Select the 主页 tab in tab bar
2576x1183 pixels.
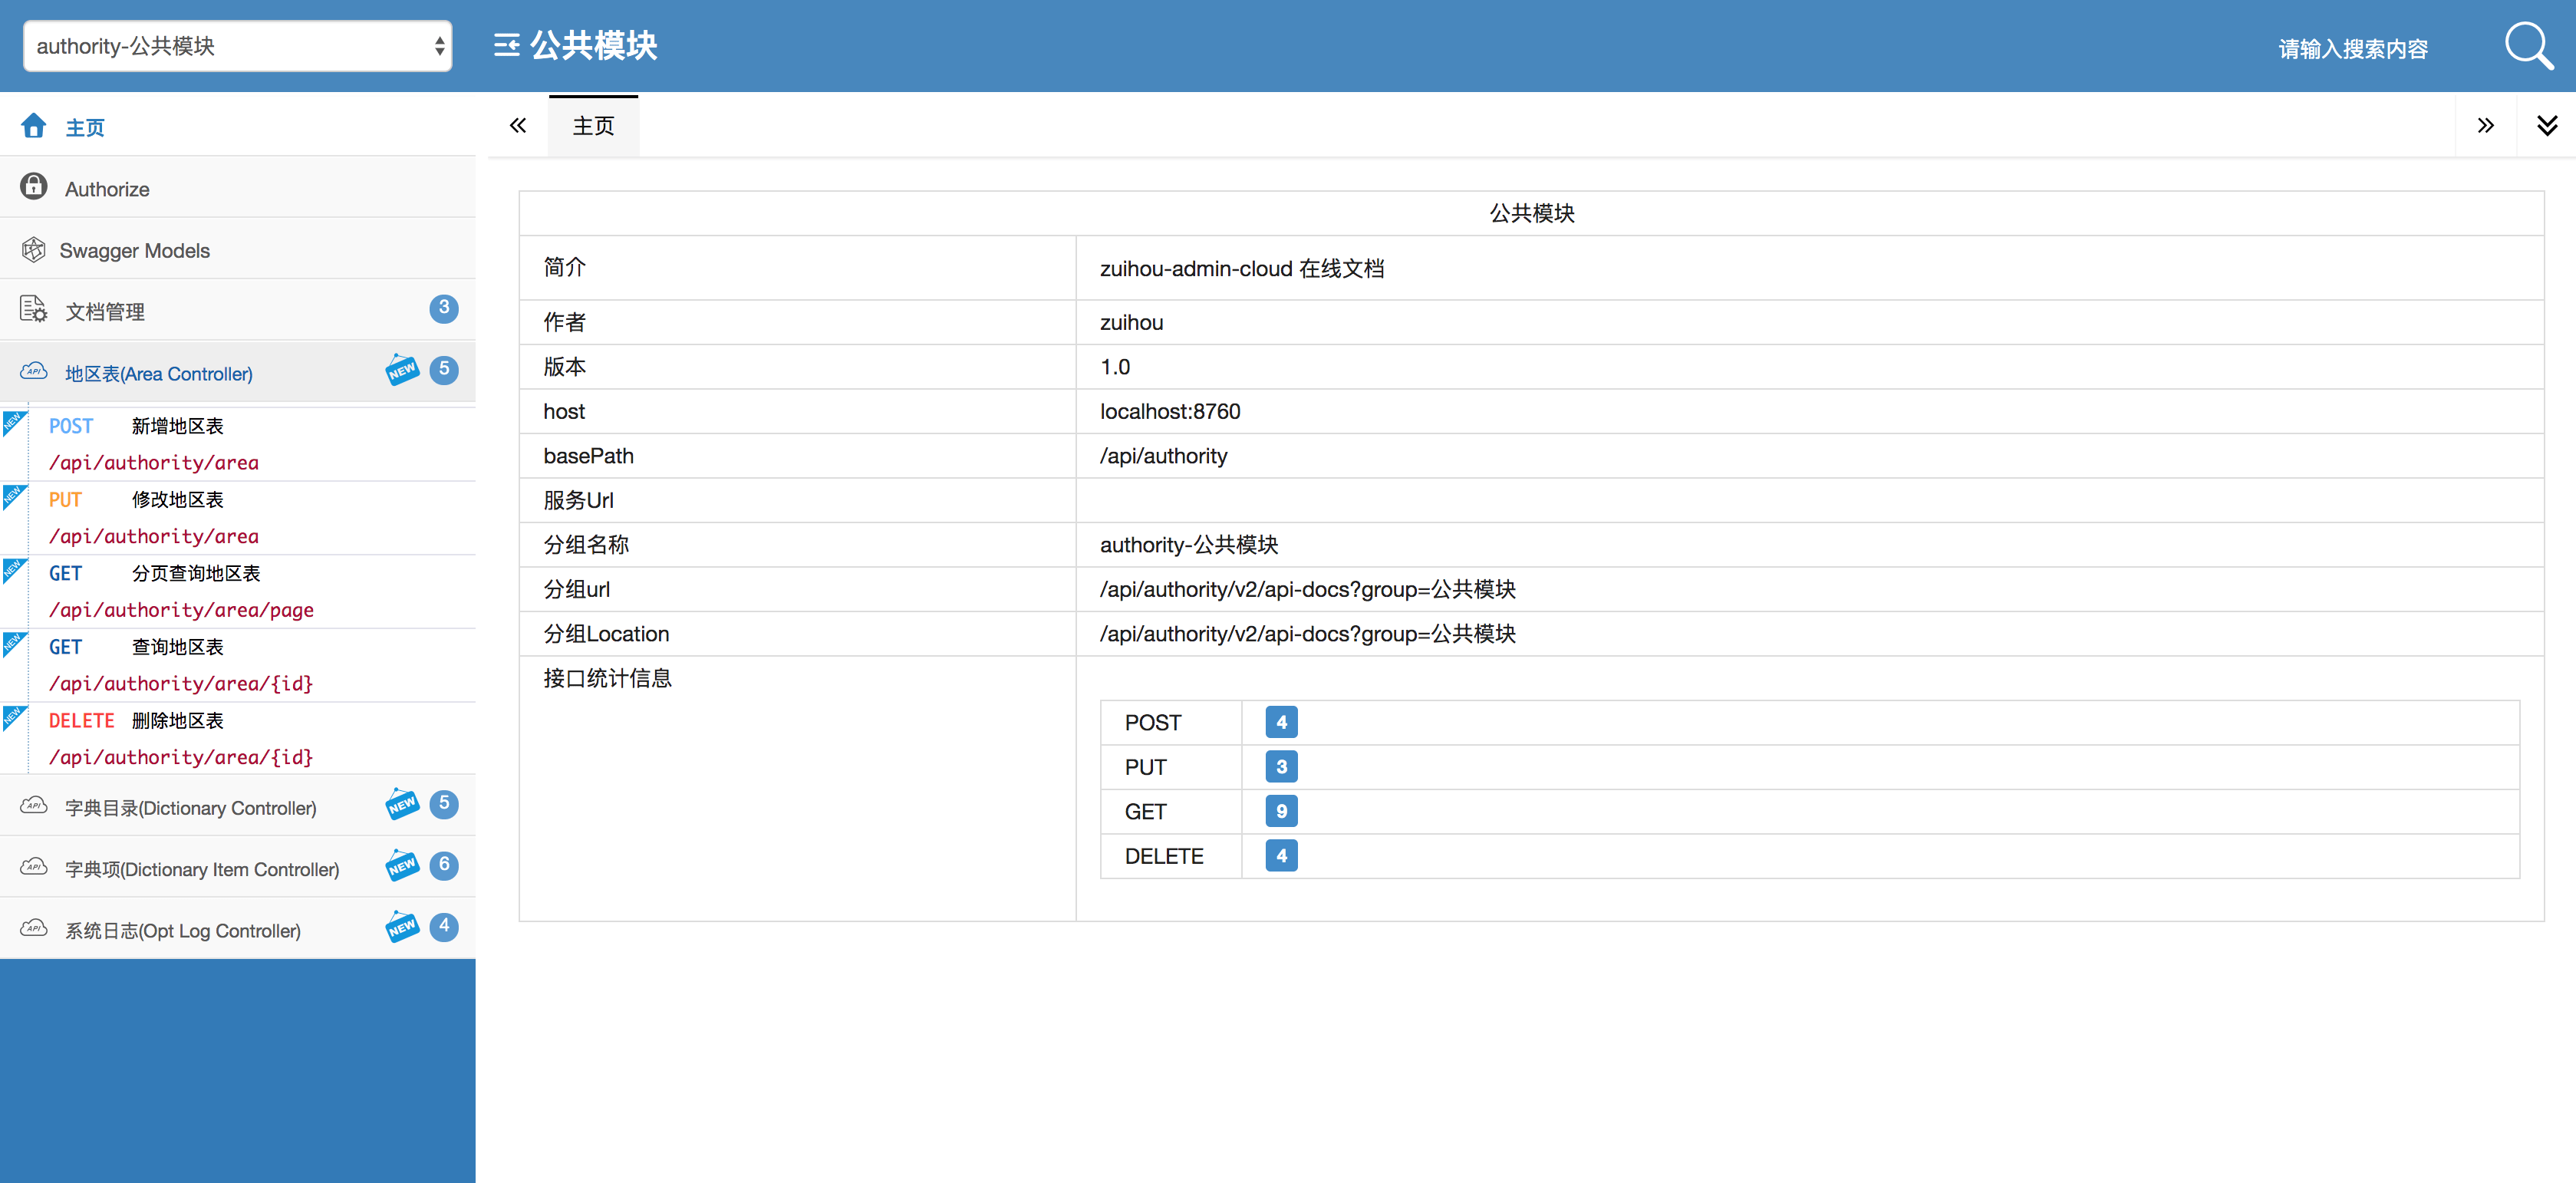point(593,126)
